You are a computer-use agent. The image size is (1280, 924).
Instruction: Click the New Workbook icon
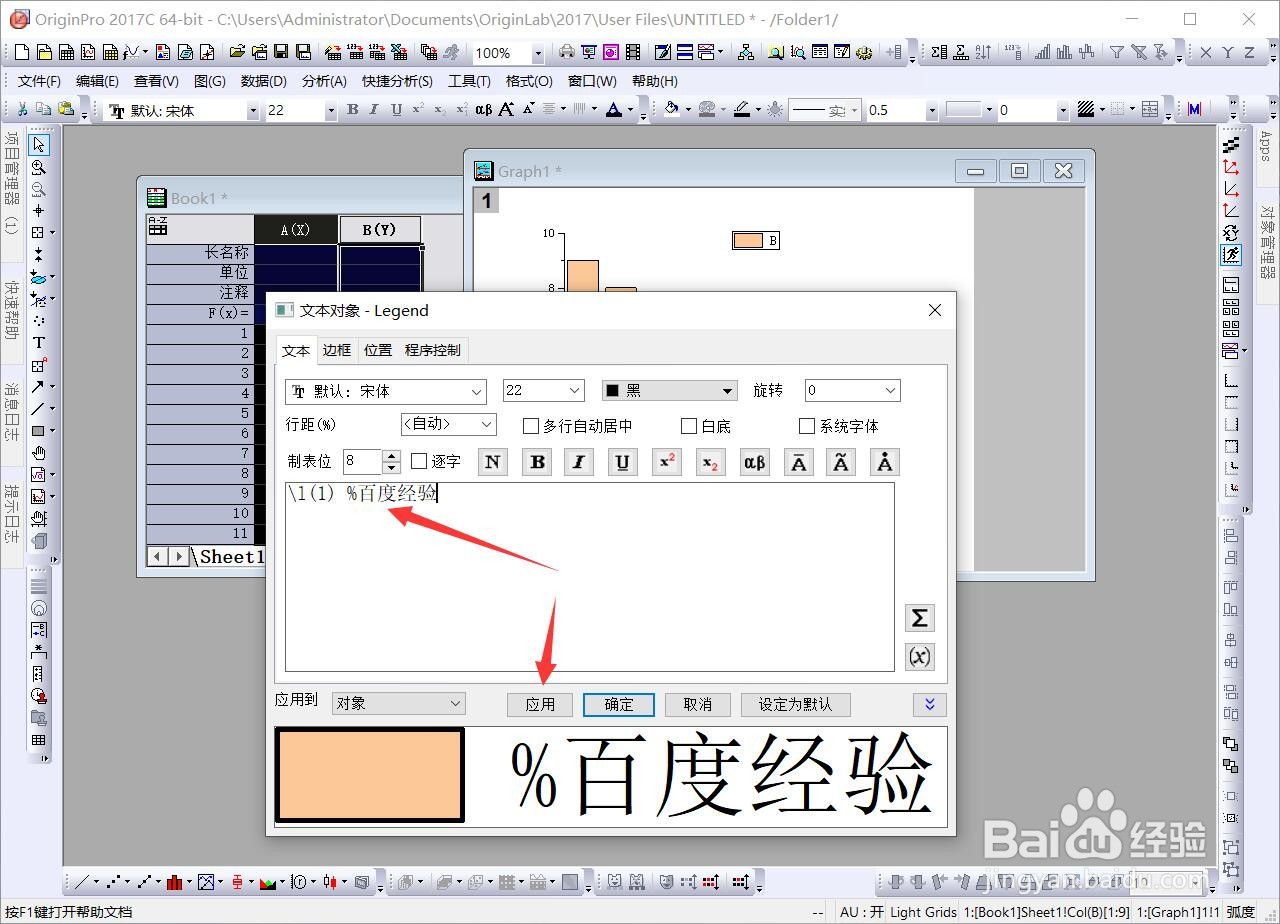66,52
